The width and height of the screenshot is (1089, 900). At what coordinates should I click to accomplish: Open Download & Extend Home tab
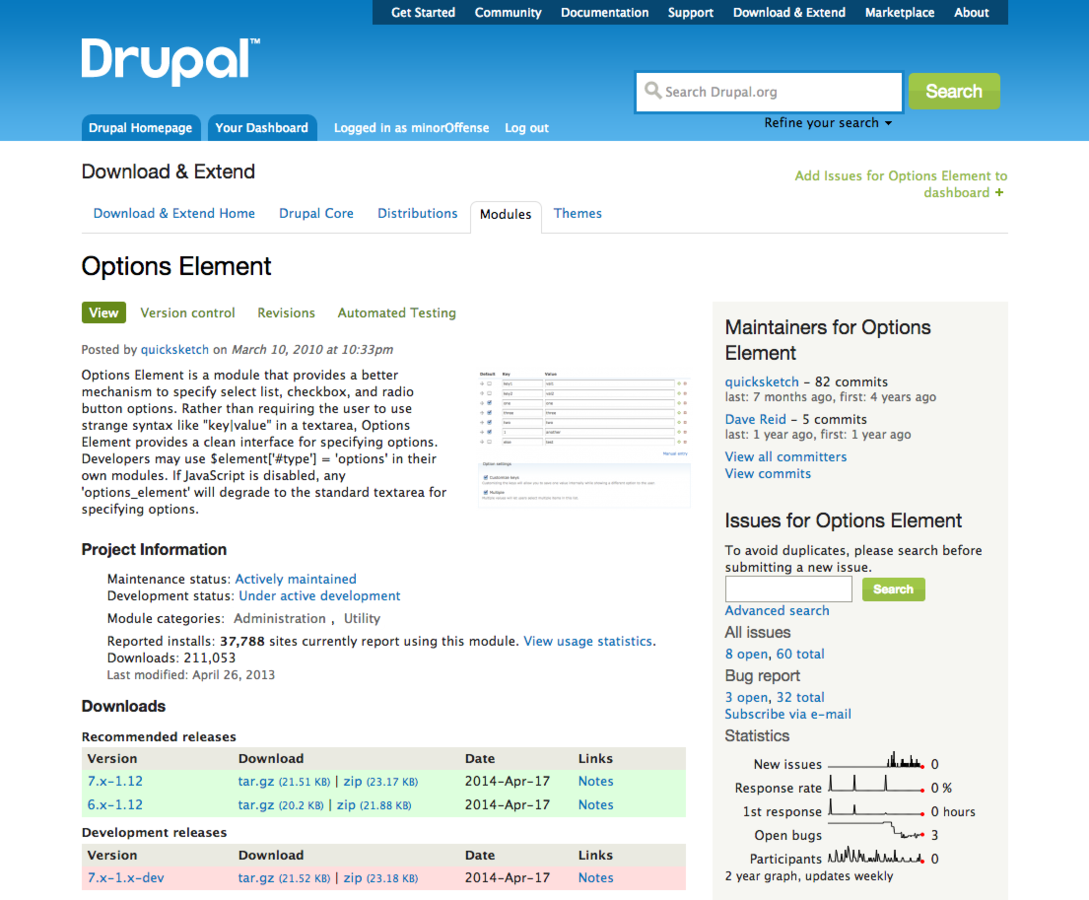(x=174, y=213)
